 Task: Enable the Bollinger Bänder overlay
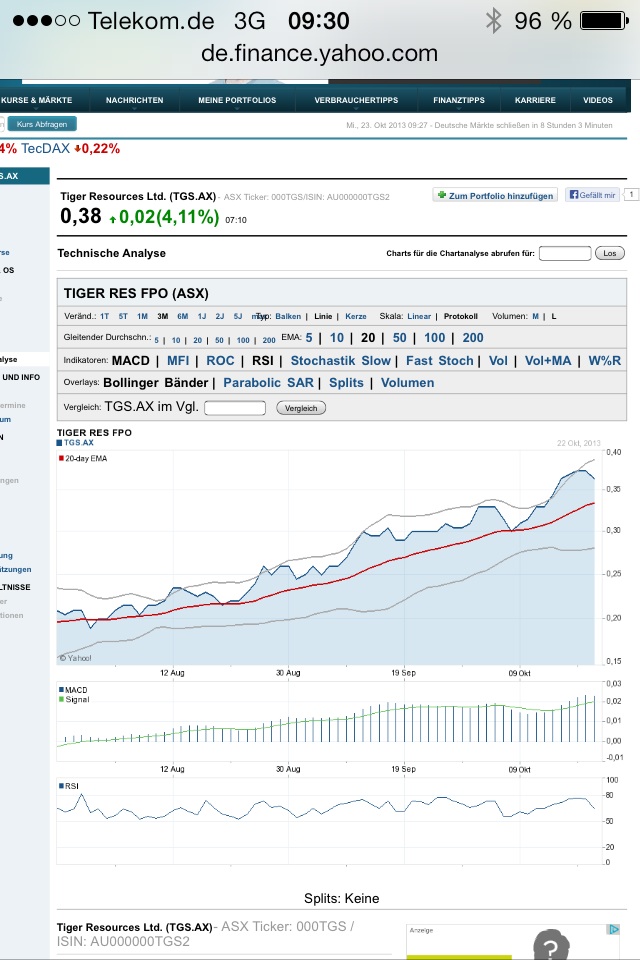(x=156, y=384)
